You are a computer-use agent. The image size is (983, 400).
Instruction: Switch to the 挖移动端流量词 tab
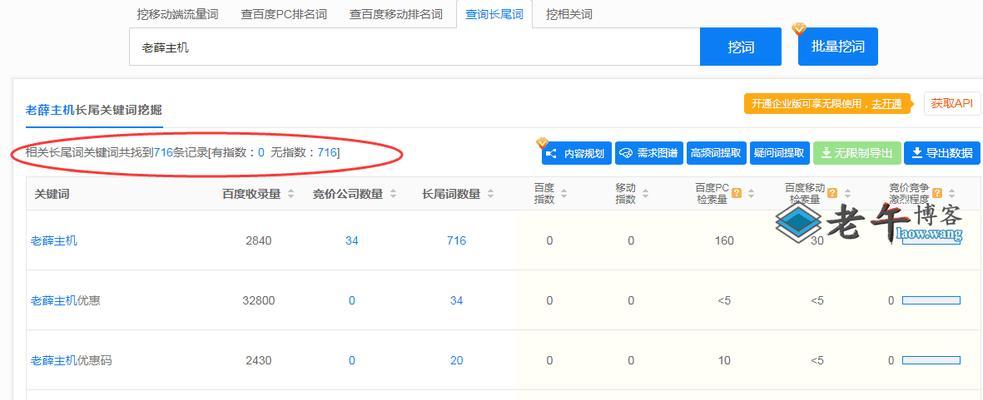tap(177, 14)
